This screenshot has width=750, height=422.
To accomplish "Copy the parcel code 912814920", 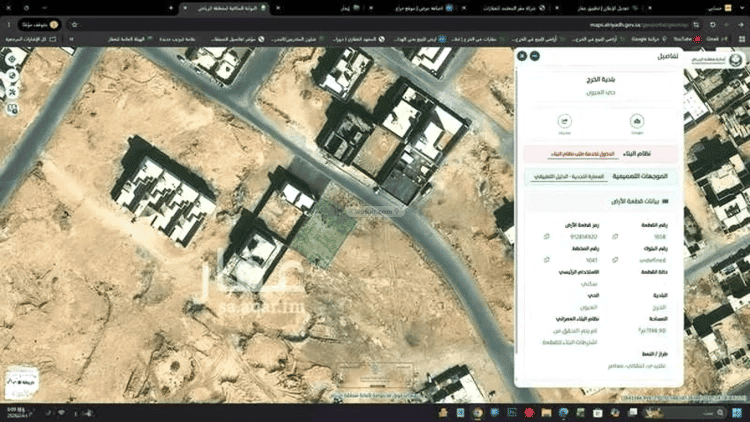I will 547,236.
